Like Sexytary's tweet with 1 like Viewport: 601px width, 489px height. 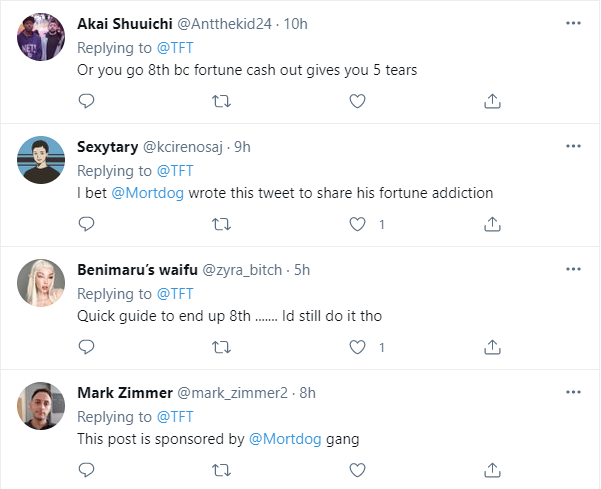pos(357,224)
